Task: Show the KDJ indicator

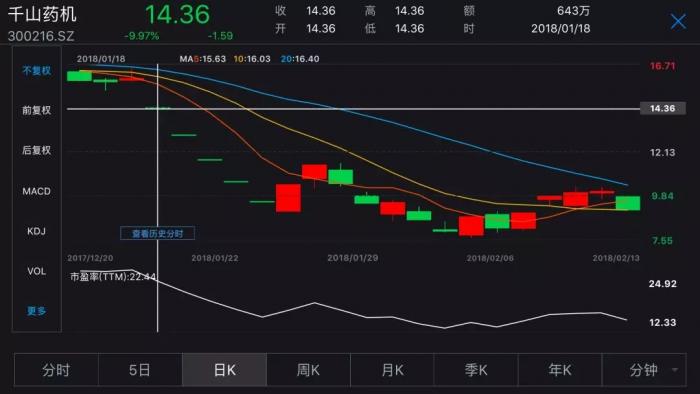Action: (x=37, y=231)
